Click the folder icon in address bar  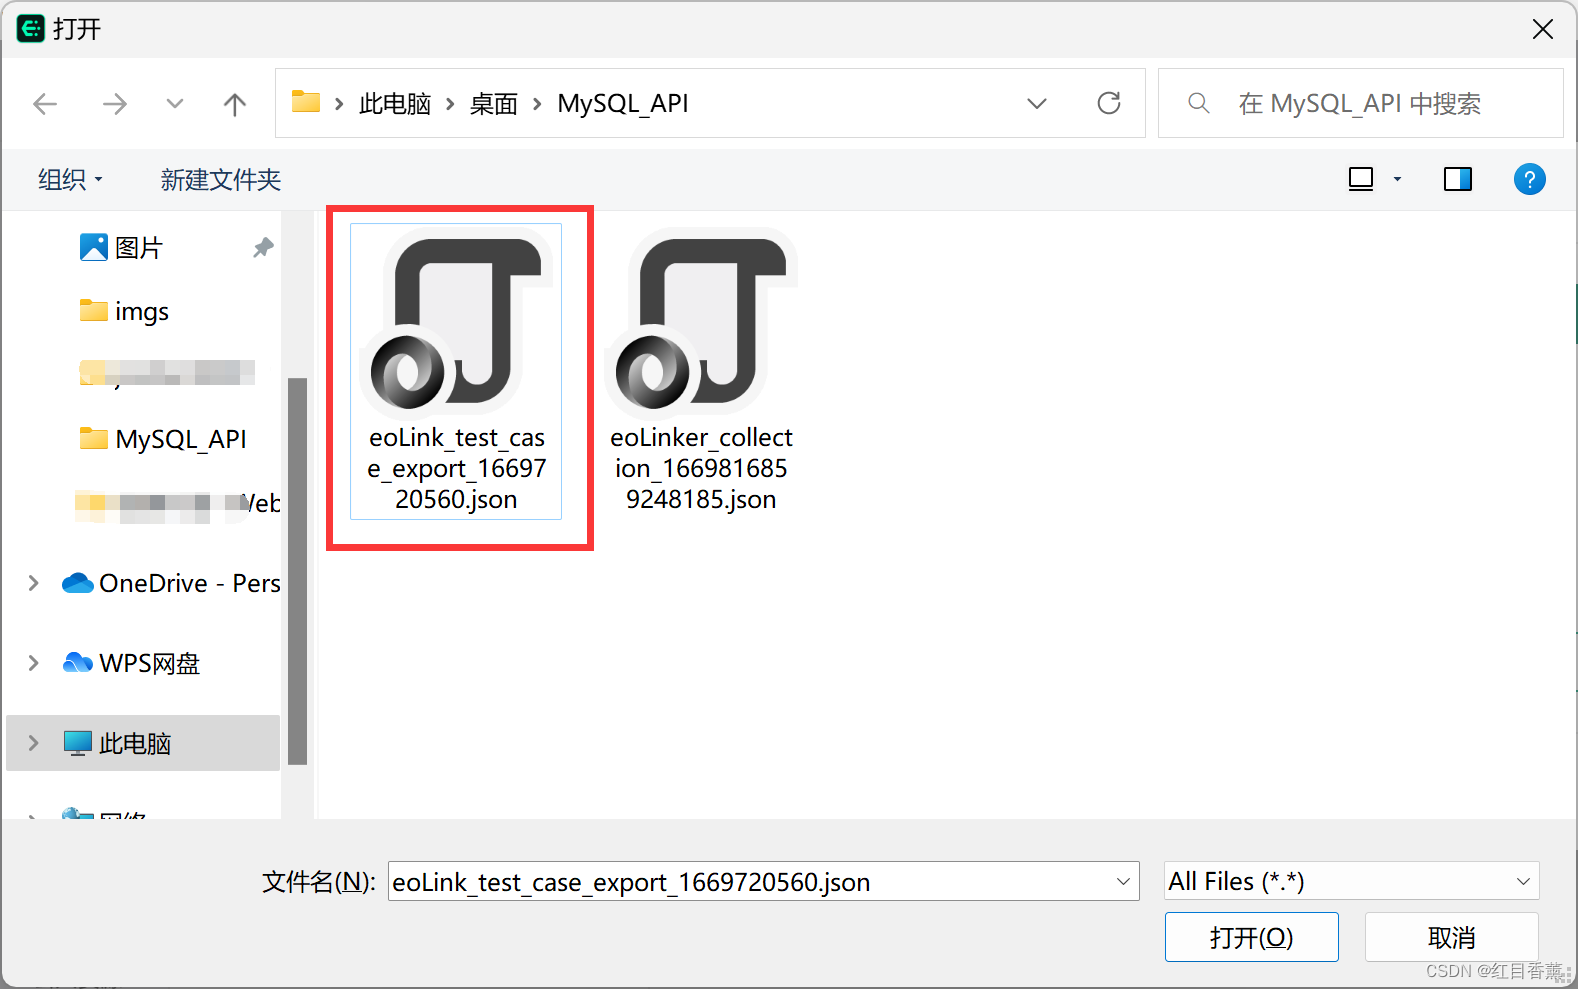point(306,102)
